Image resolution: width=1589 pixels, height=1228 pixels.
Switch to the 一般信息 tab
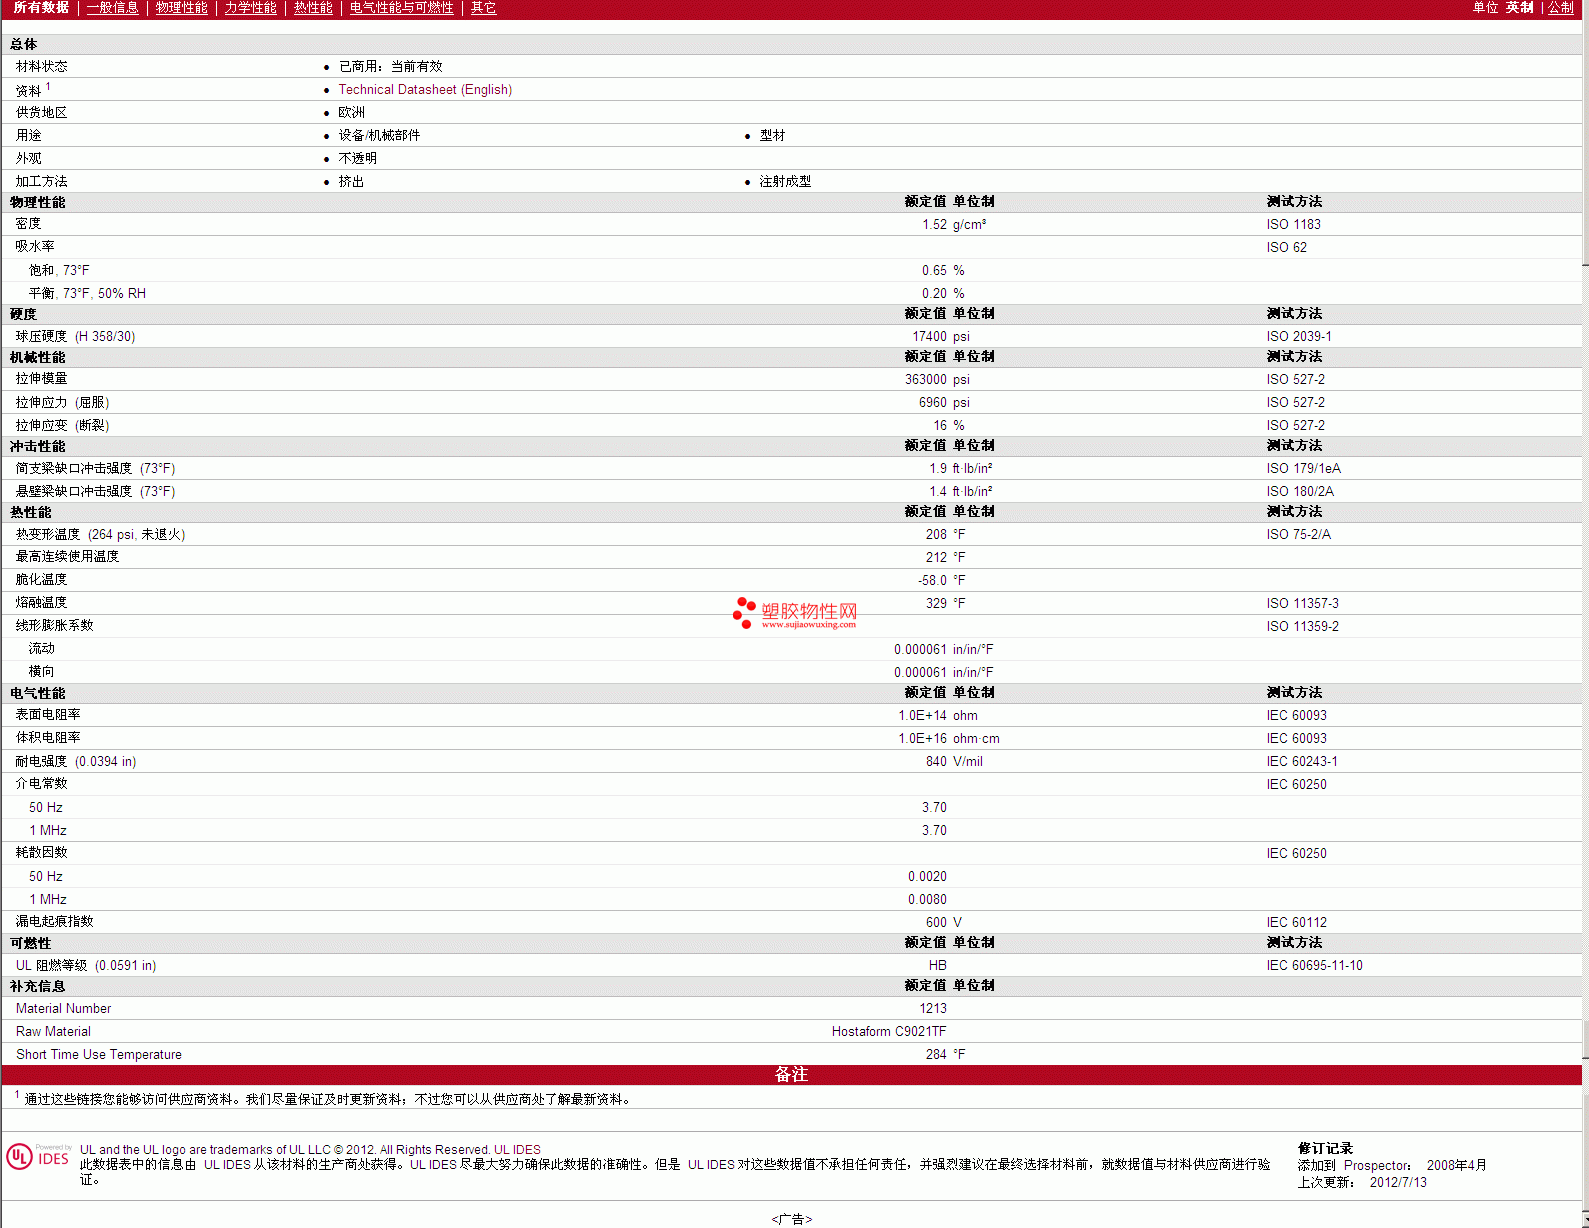pos(112,8)
